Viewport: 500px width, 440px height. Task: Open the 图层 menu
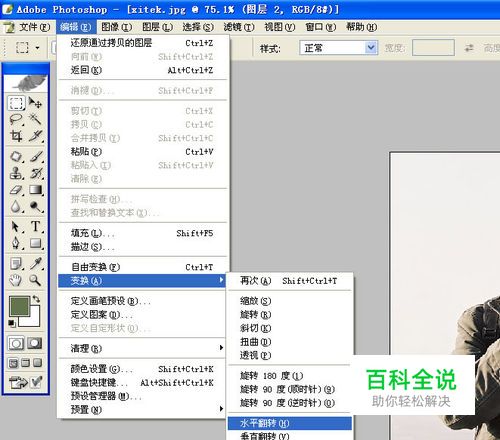157,27
